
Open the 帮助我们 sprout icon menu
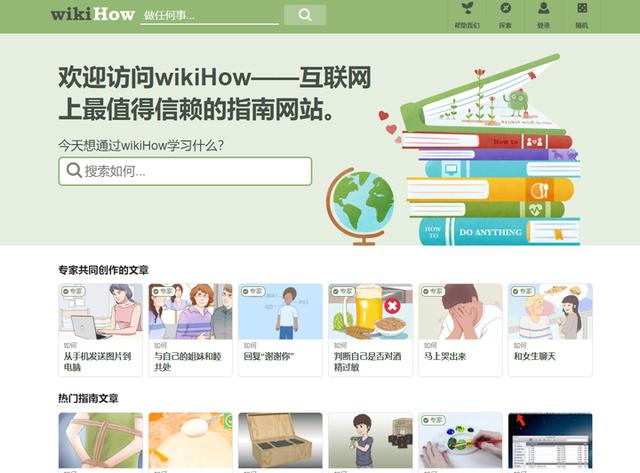click(467, 8)
